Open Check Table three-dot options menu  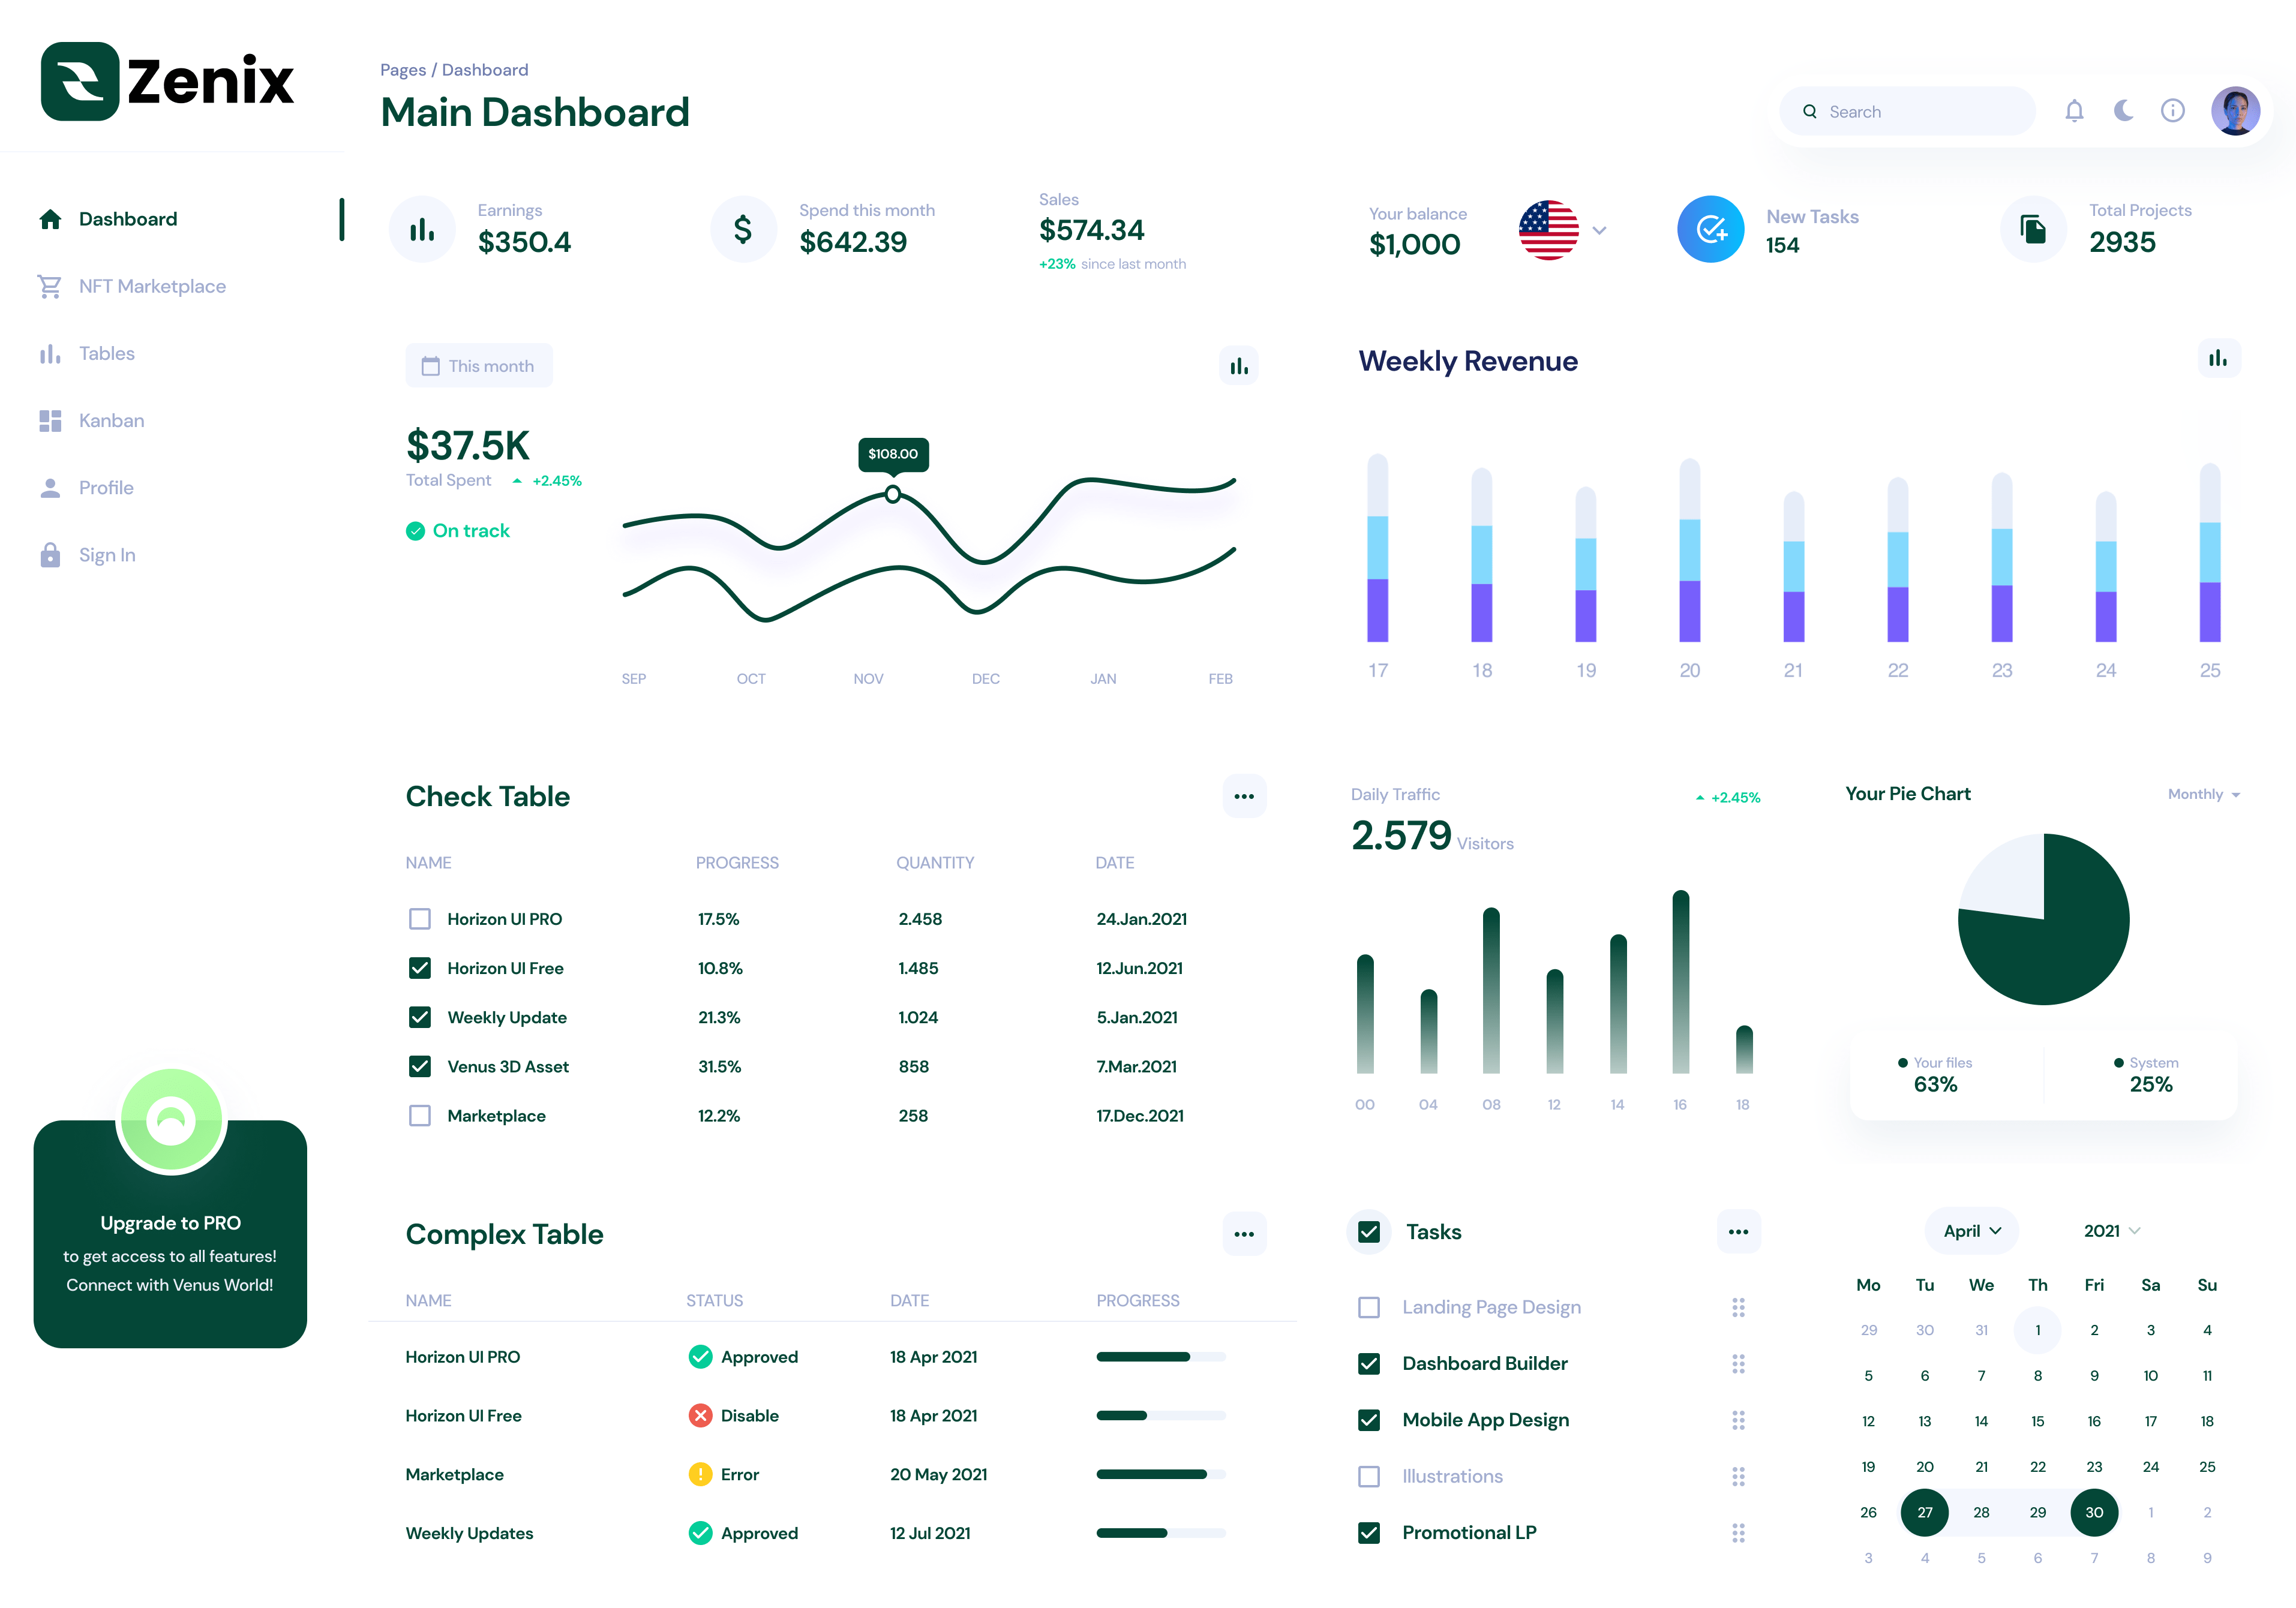tap(1244, 796)
